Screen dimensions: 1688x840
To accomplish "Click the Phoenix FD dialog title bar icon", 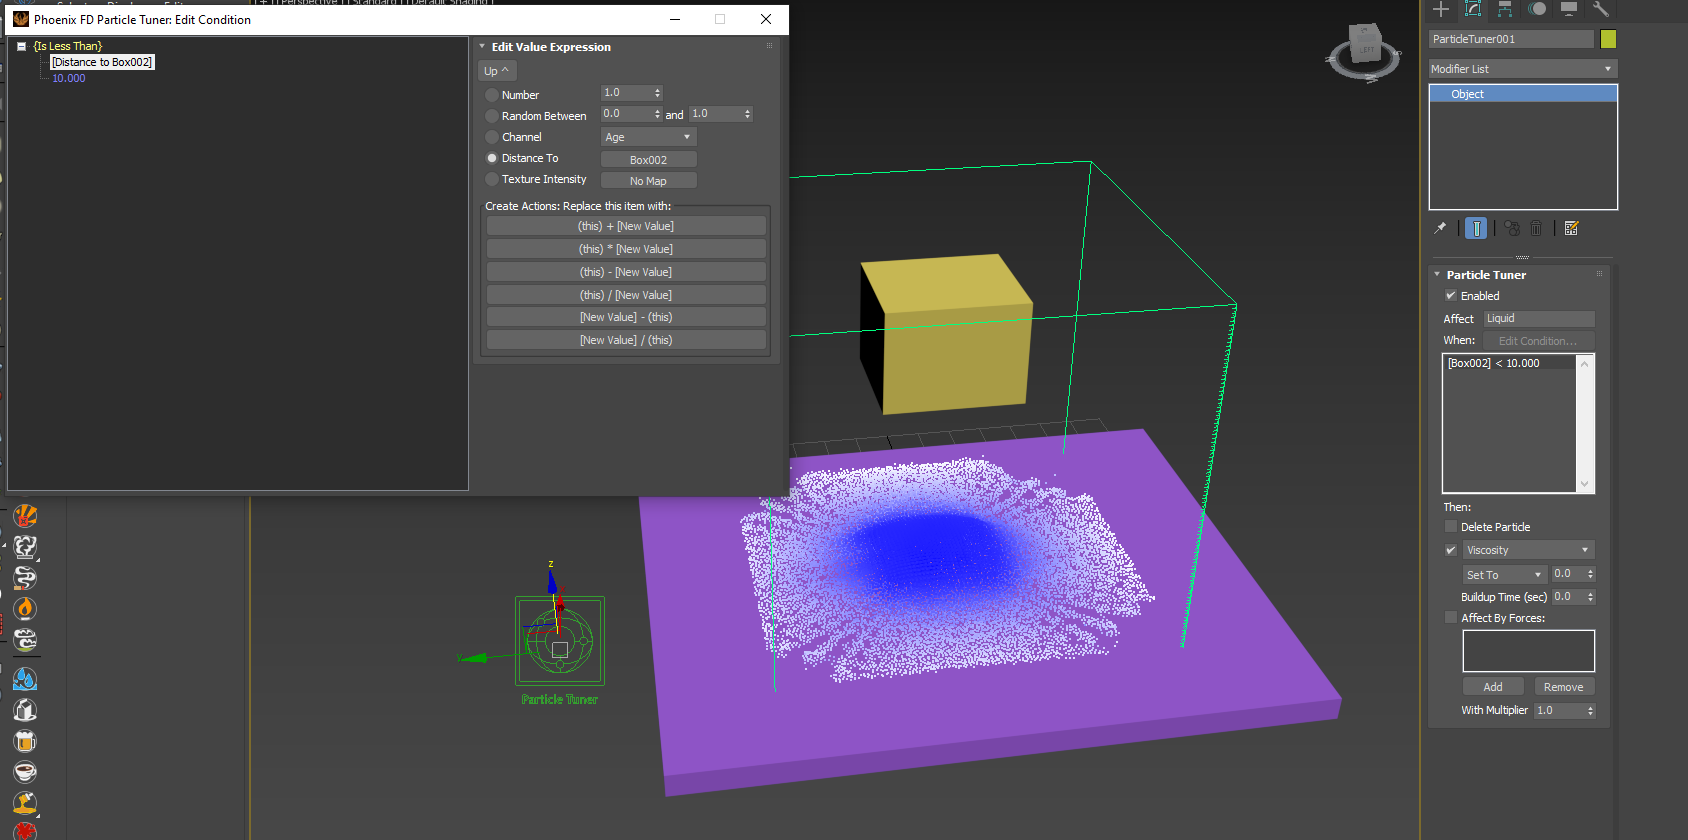I will tap(21, 19).
